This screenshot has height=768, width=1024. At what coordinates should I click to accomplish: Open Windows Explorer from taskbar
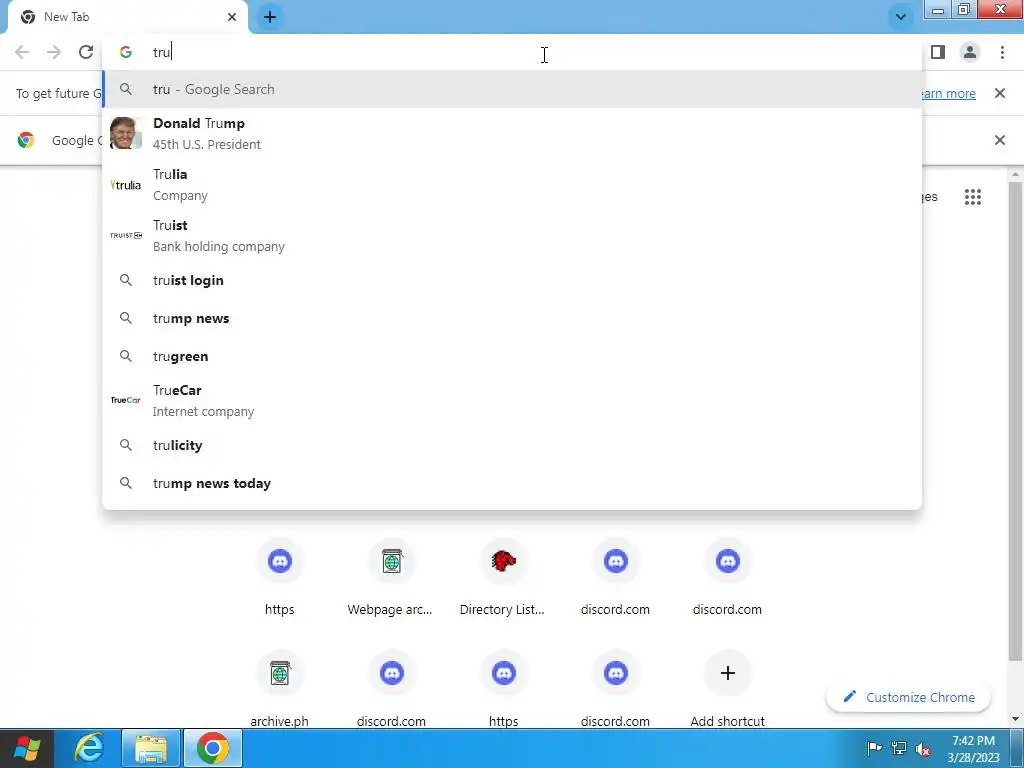click(150, 749)
